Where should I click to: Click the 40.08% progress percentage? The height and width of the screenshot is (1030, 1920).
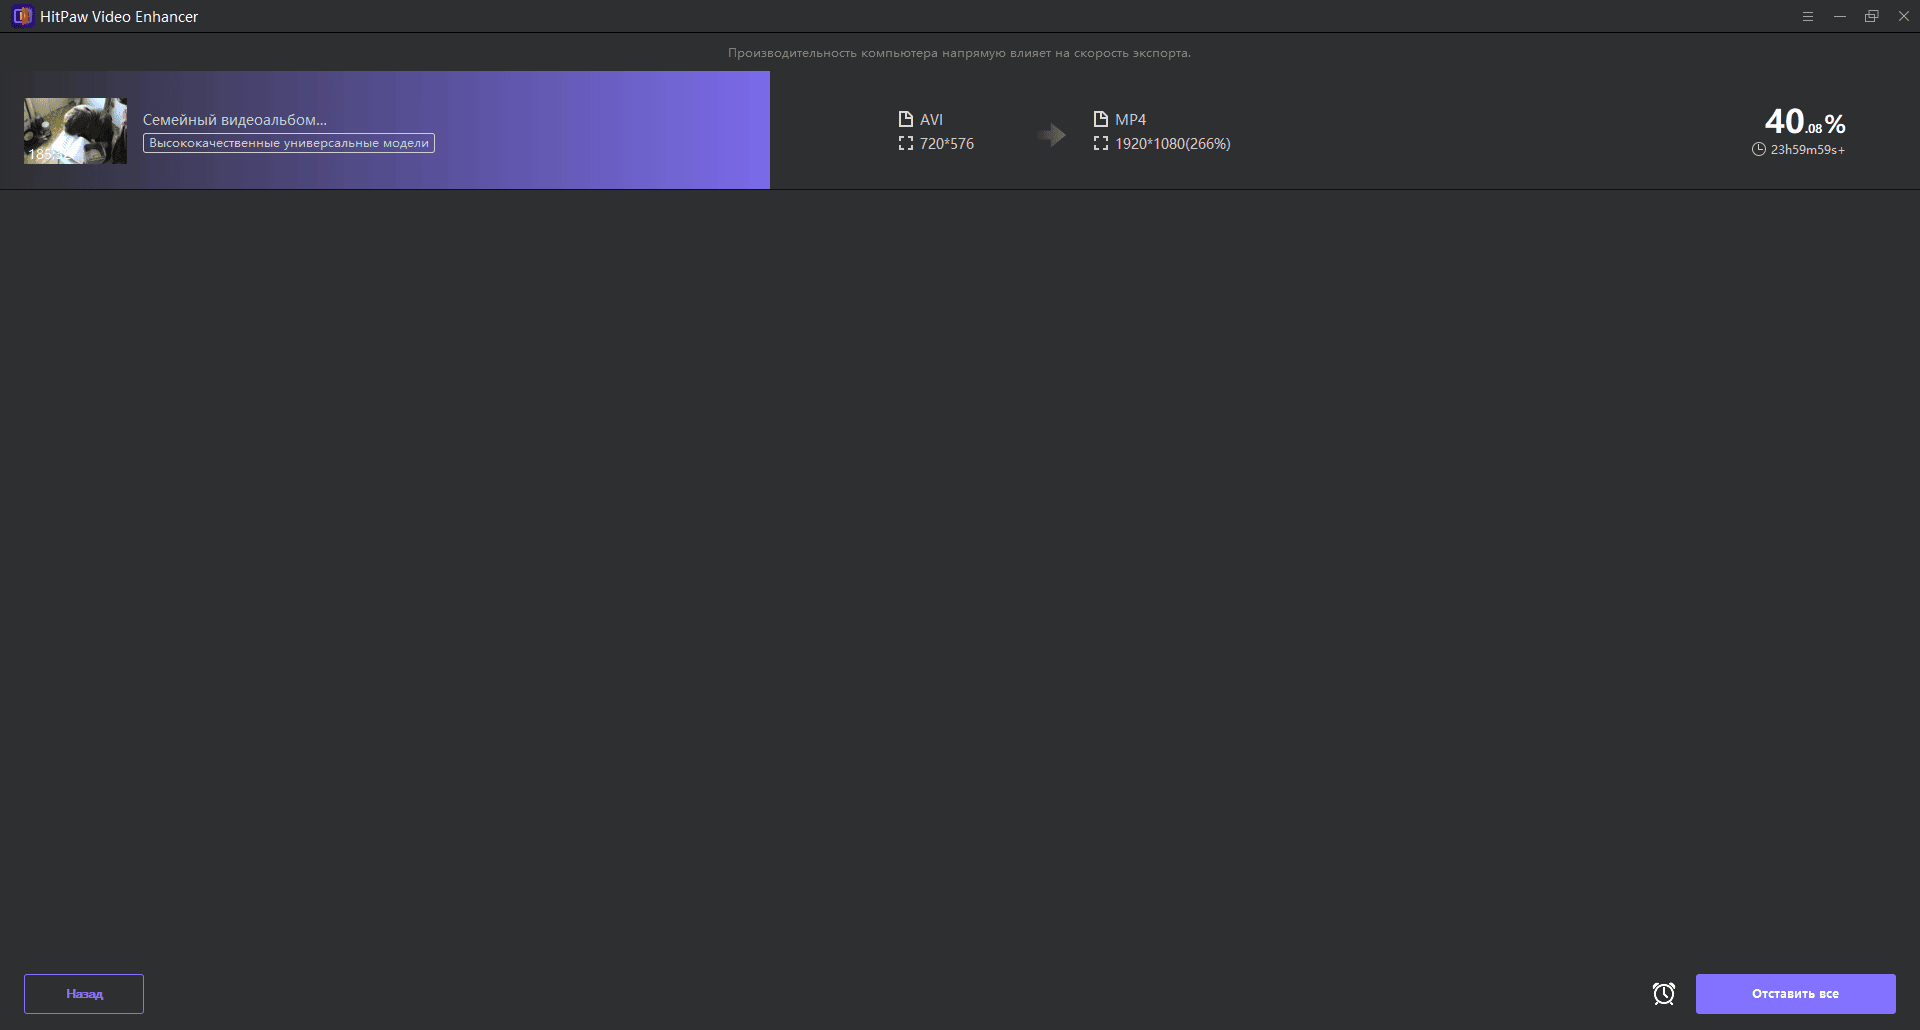(1804, 123)
